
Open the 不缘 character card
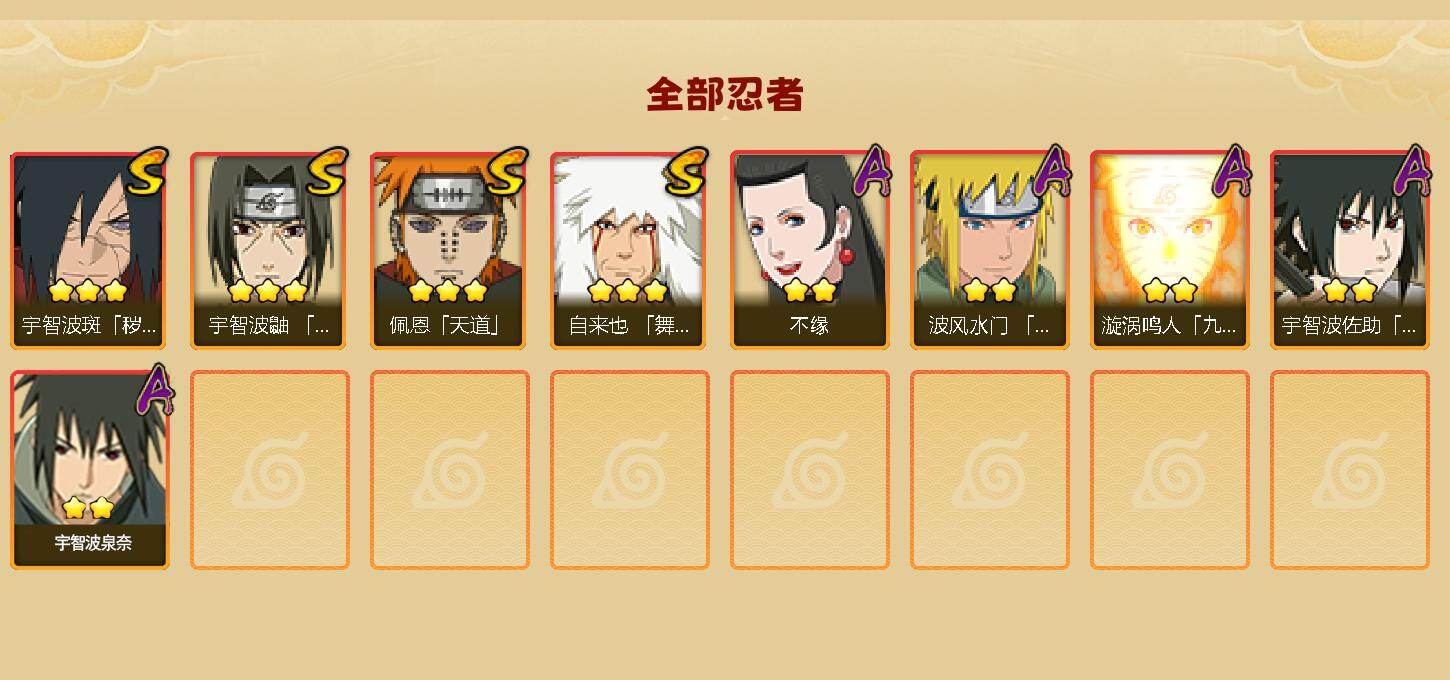(x=808, y=250)
